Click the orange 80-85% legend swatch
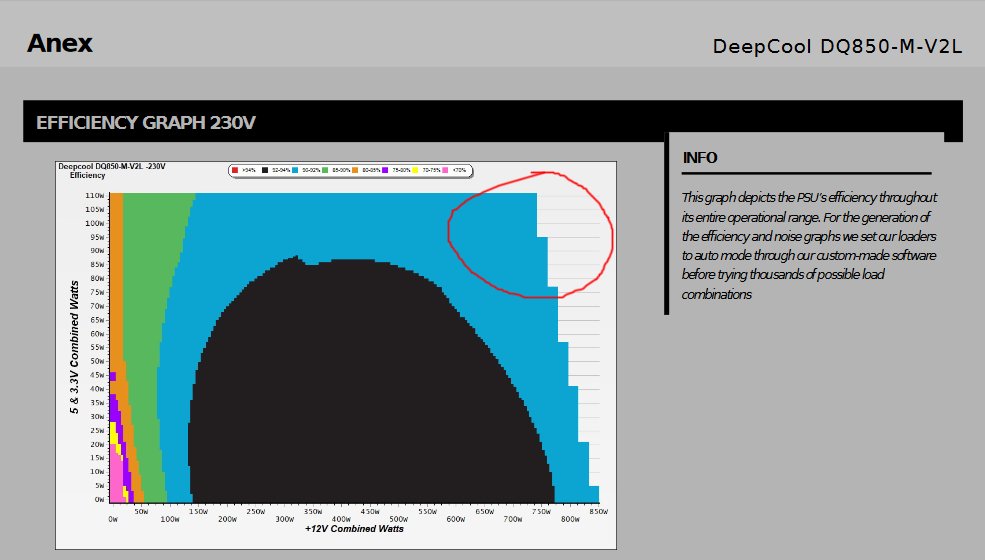 coord(355,170)
